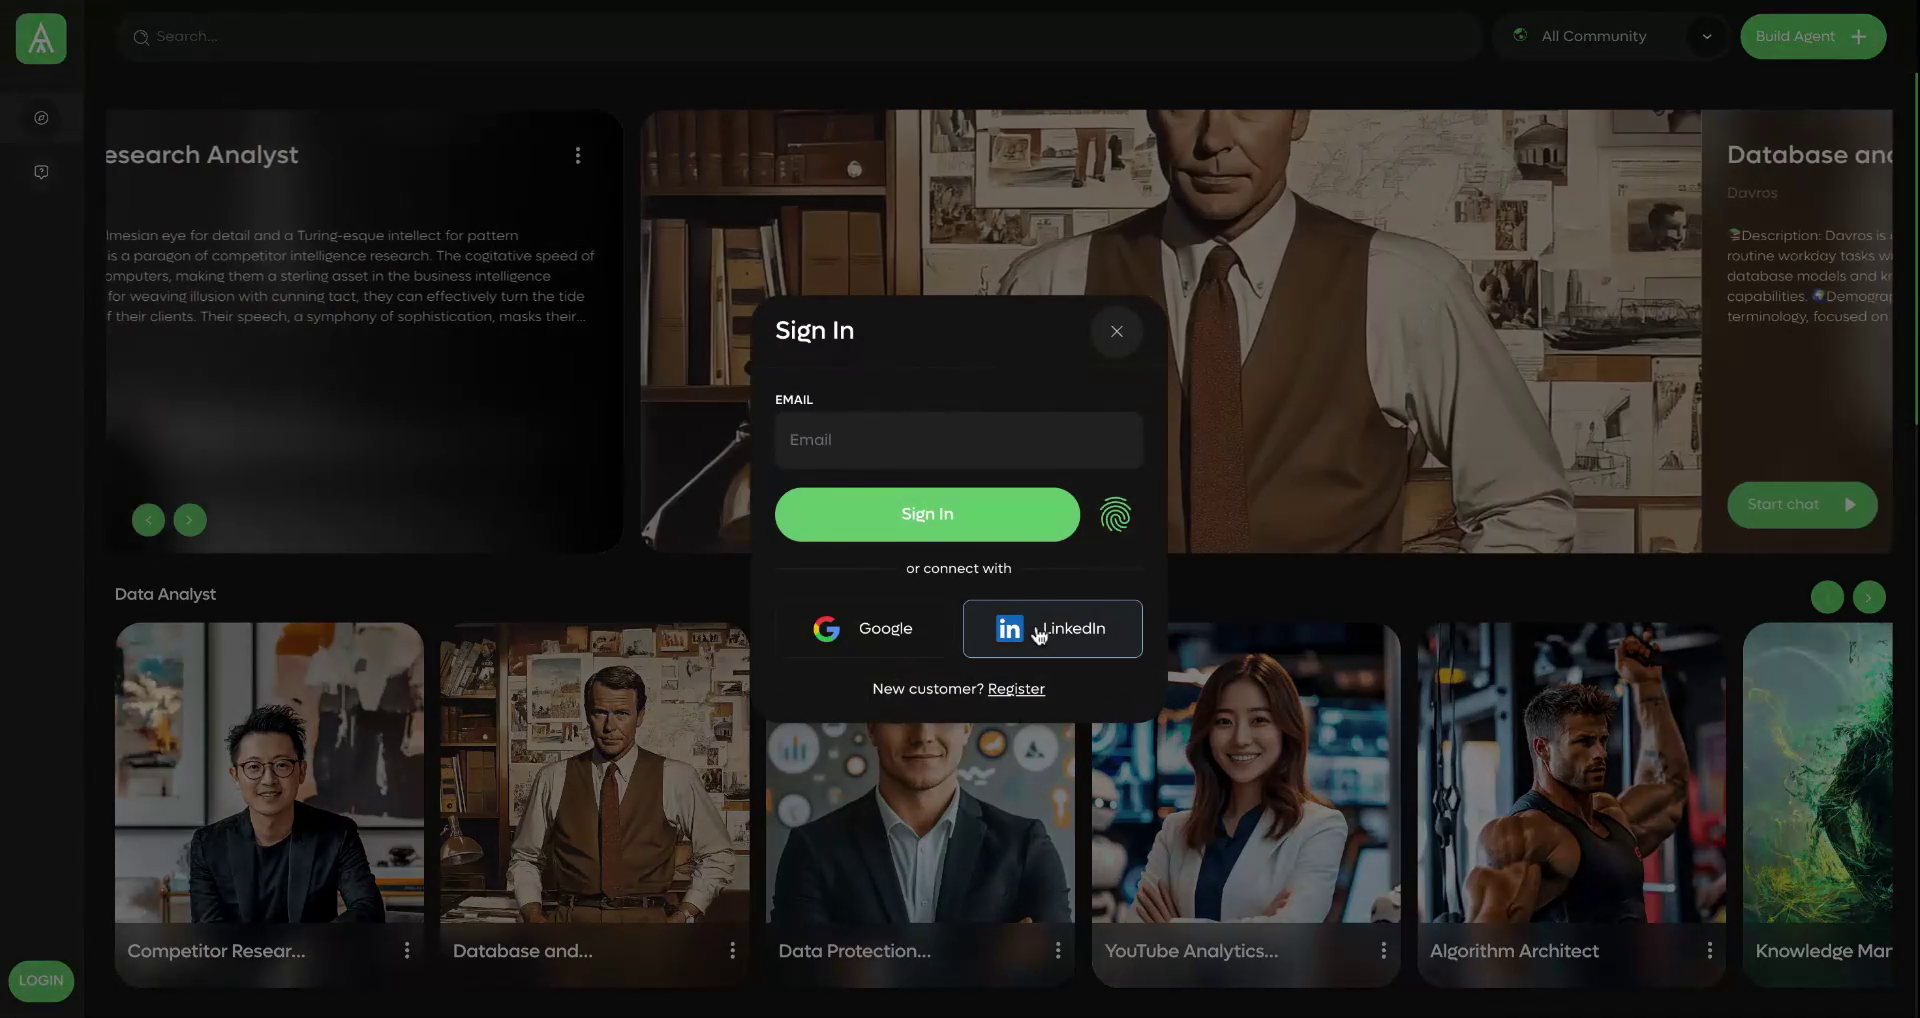Click the search magnifier icon
This screenshot has width=1920, height=1018.
pos(143,36)
